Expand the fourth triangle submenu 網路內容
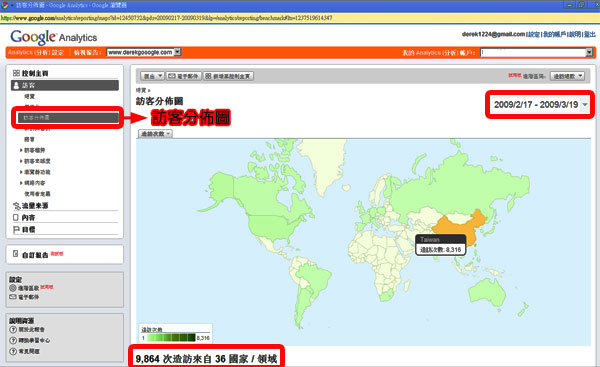Image resolution: width=600 pixels, height=367 pixels. point(21,183)
